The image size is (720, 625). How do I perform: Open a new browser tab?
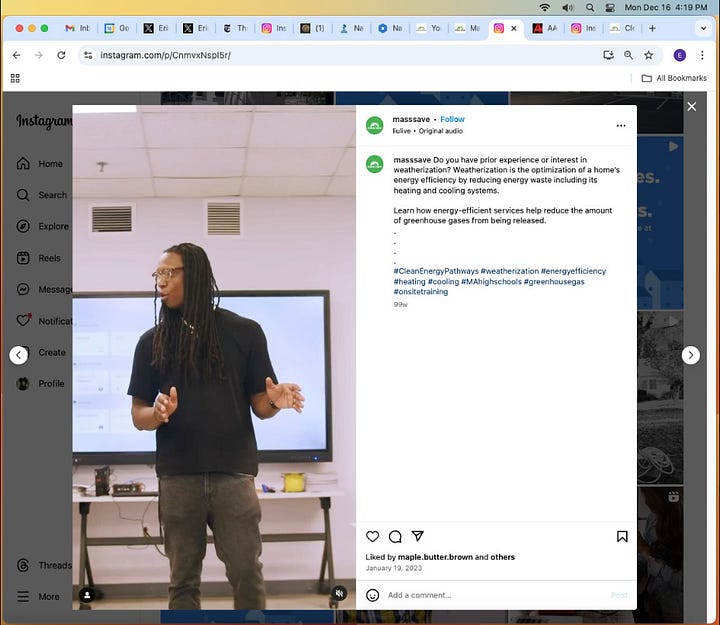(x=652, y=28)
